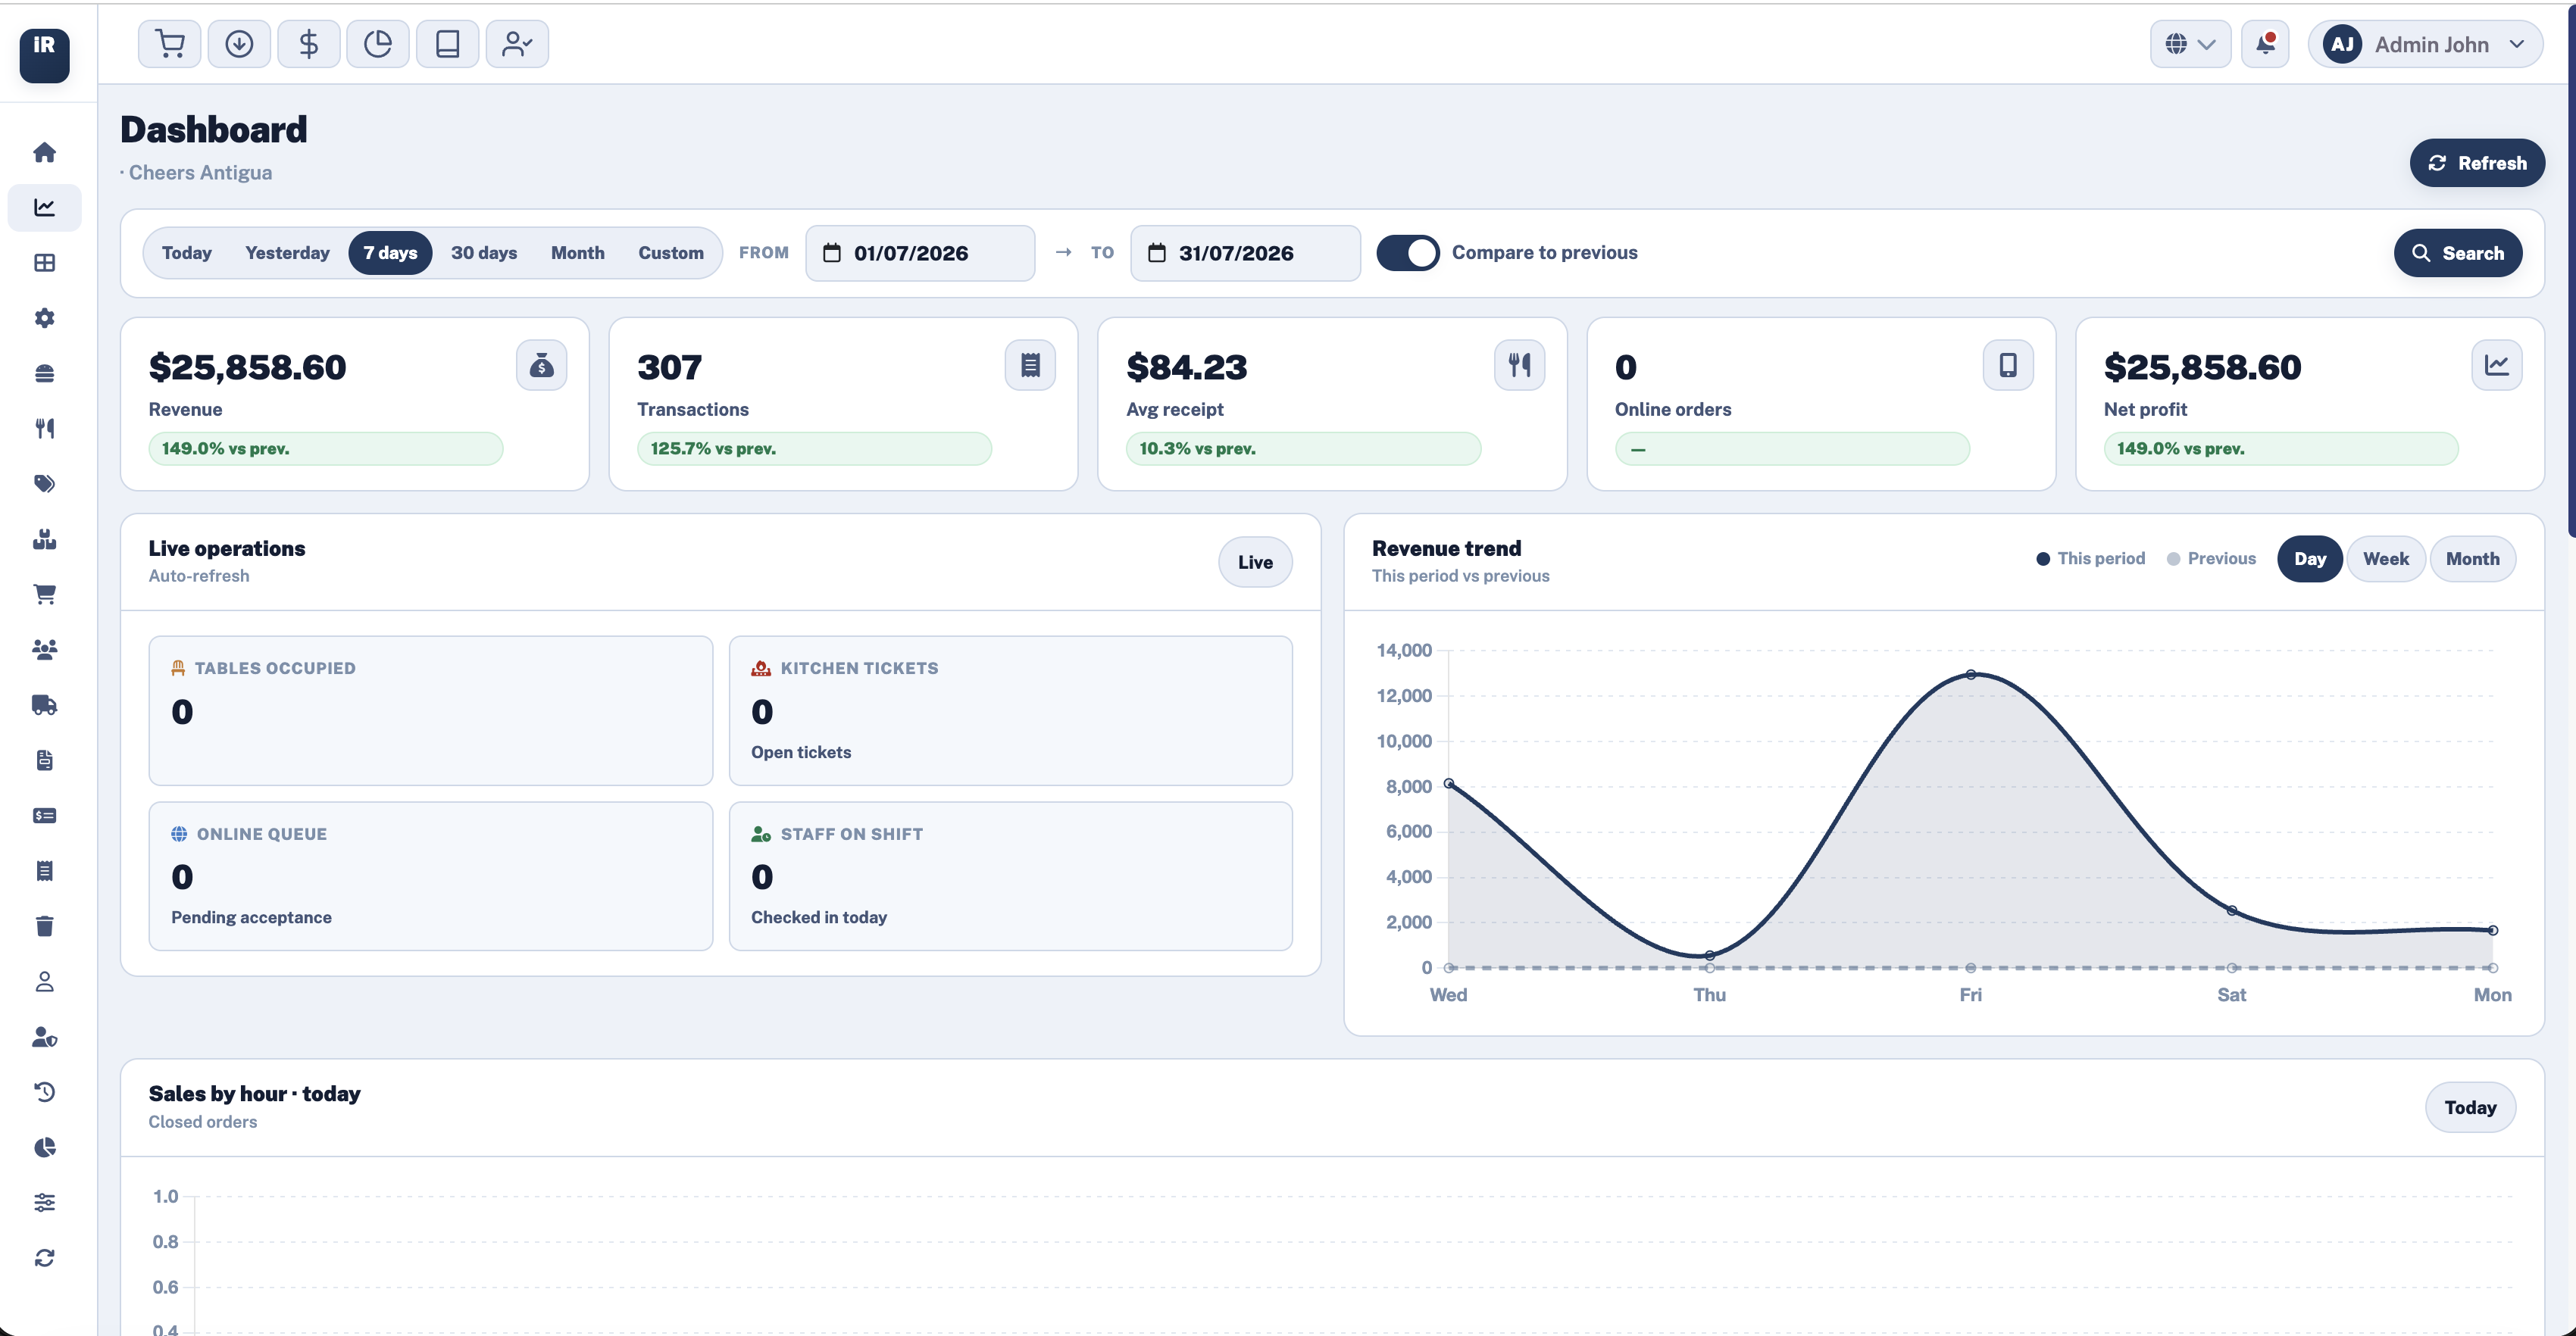Click the Search button
The height and width of the screenshot is (1336, 2576).
2458,253
